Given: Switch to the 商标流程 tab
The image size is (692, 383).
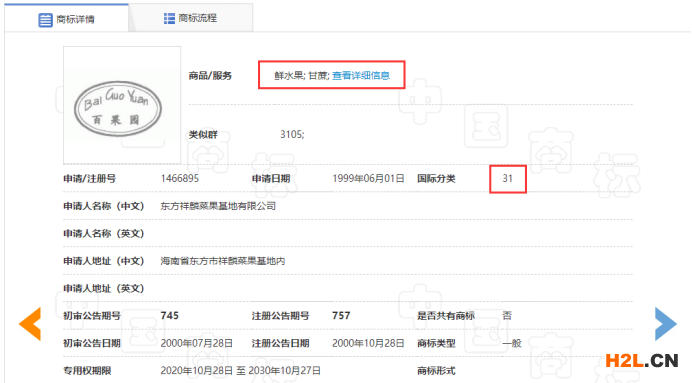Looking at the screenshot, I should pos(191,18).
